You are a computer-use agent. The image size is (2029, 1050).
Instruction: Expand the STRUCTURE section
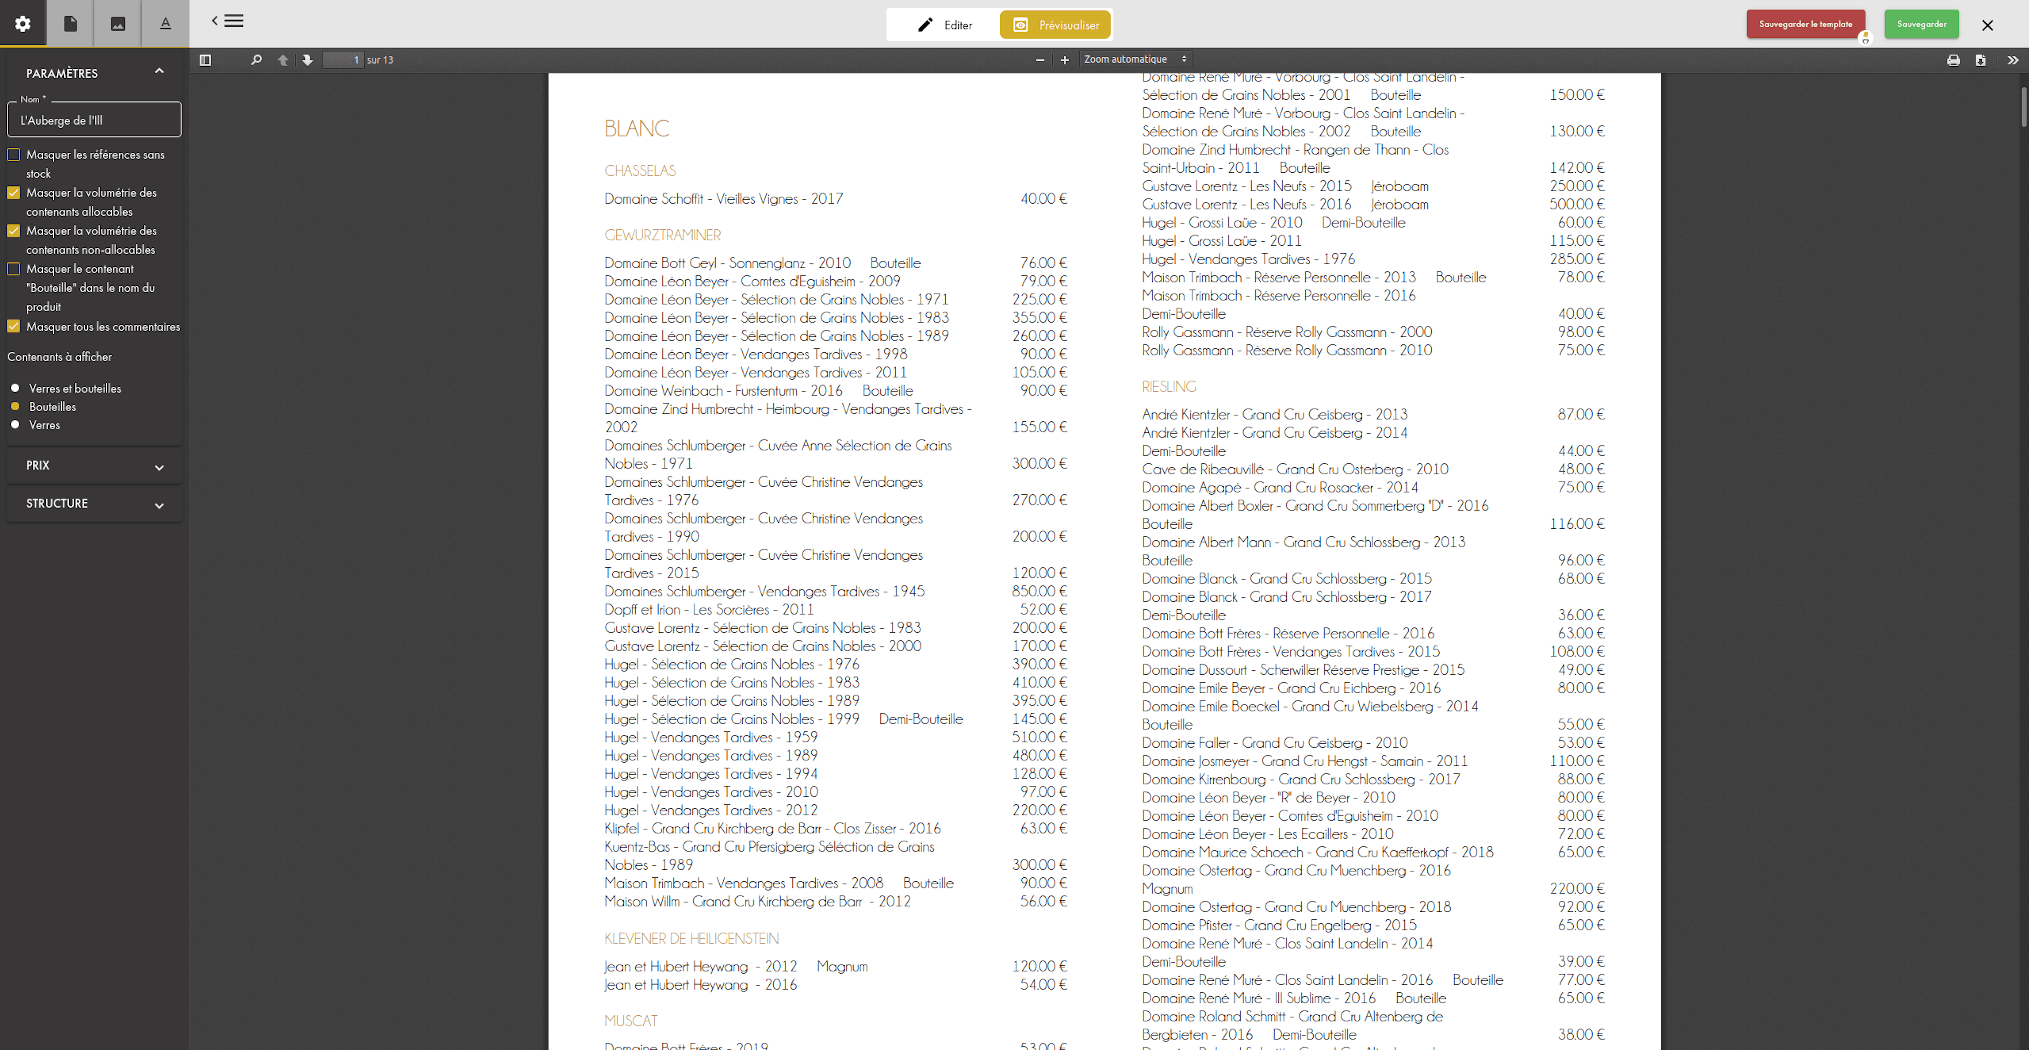point(94,504)
